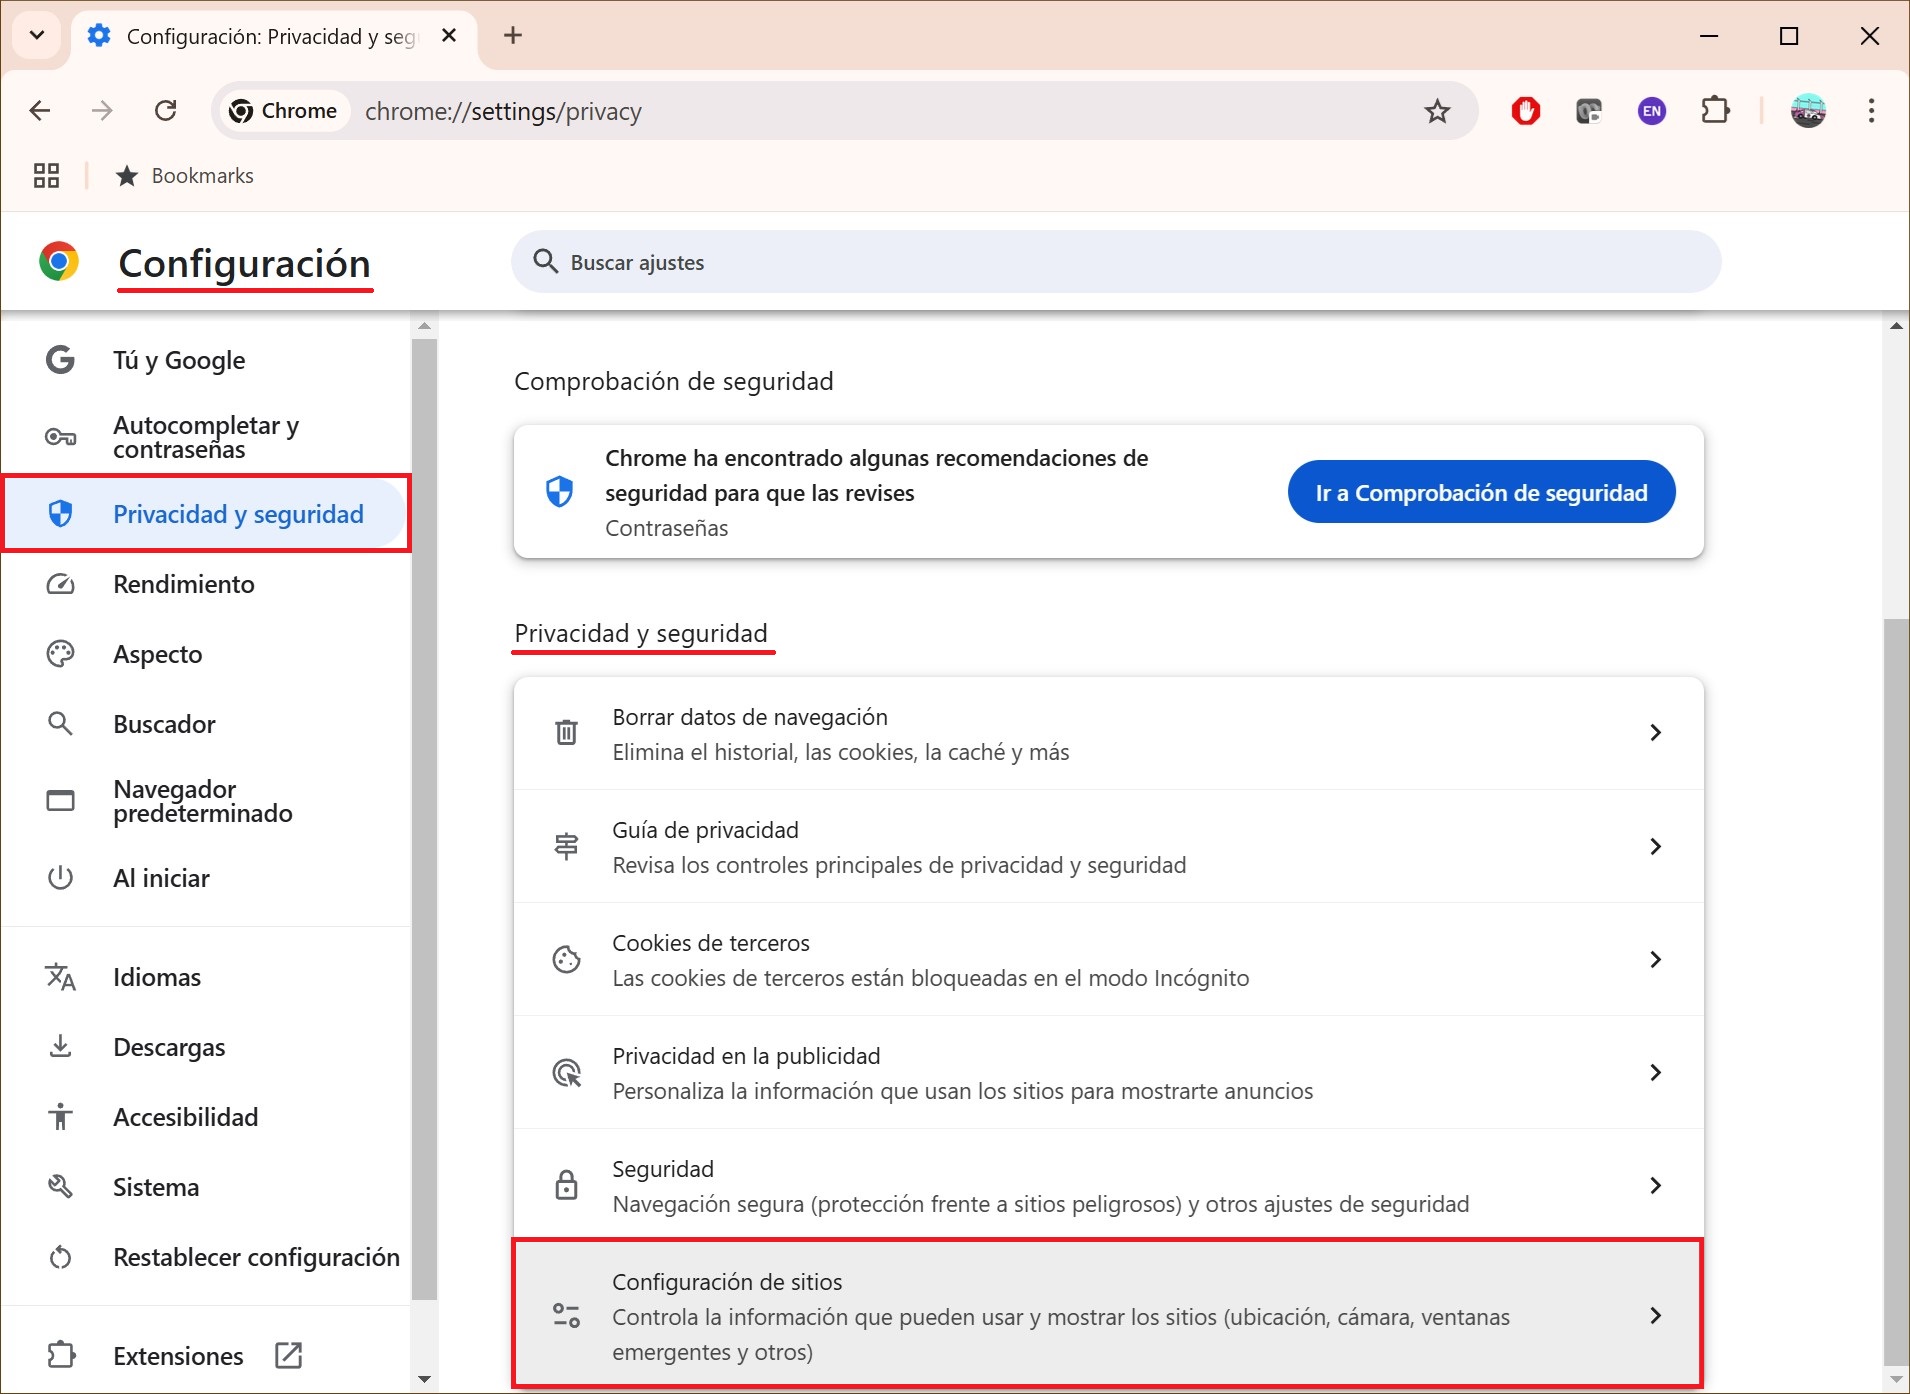Bookmark this page with the star icon
This screenshot has height=1394, width=1910.
[1437, 111]
